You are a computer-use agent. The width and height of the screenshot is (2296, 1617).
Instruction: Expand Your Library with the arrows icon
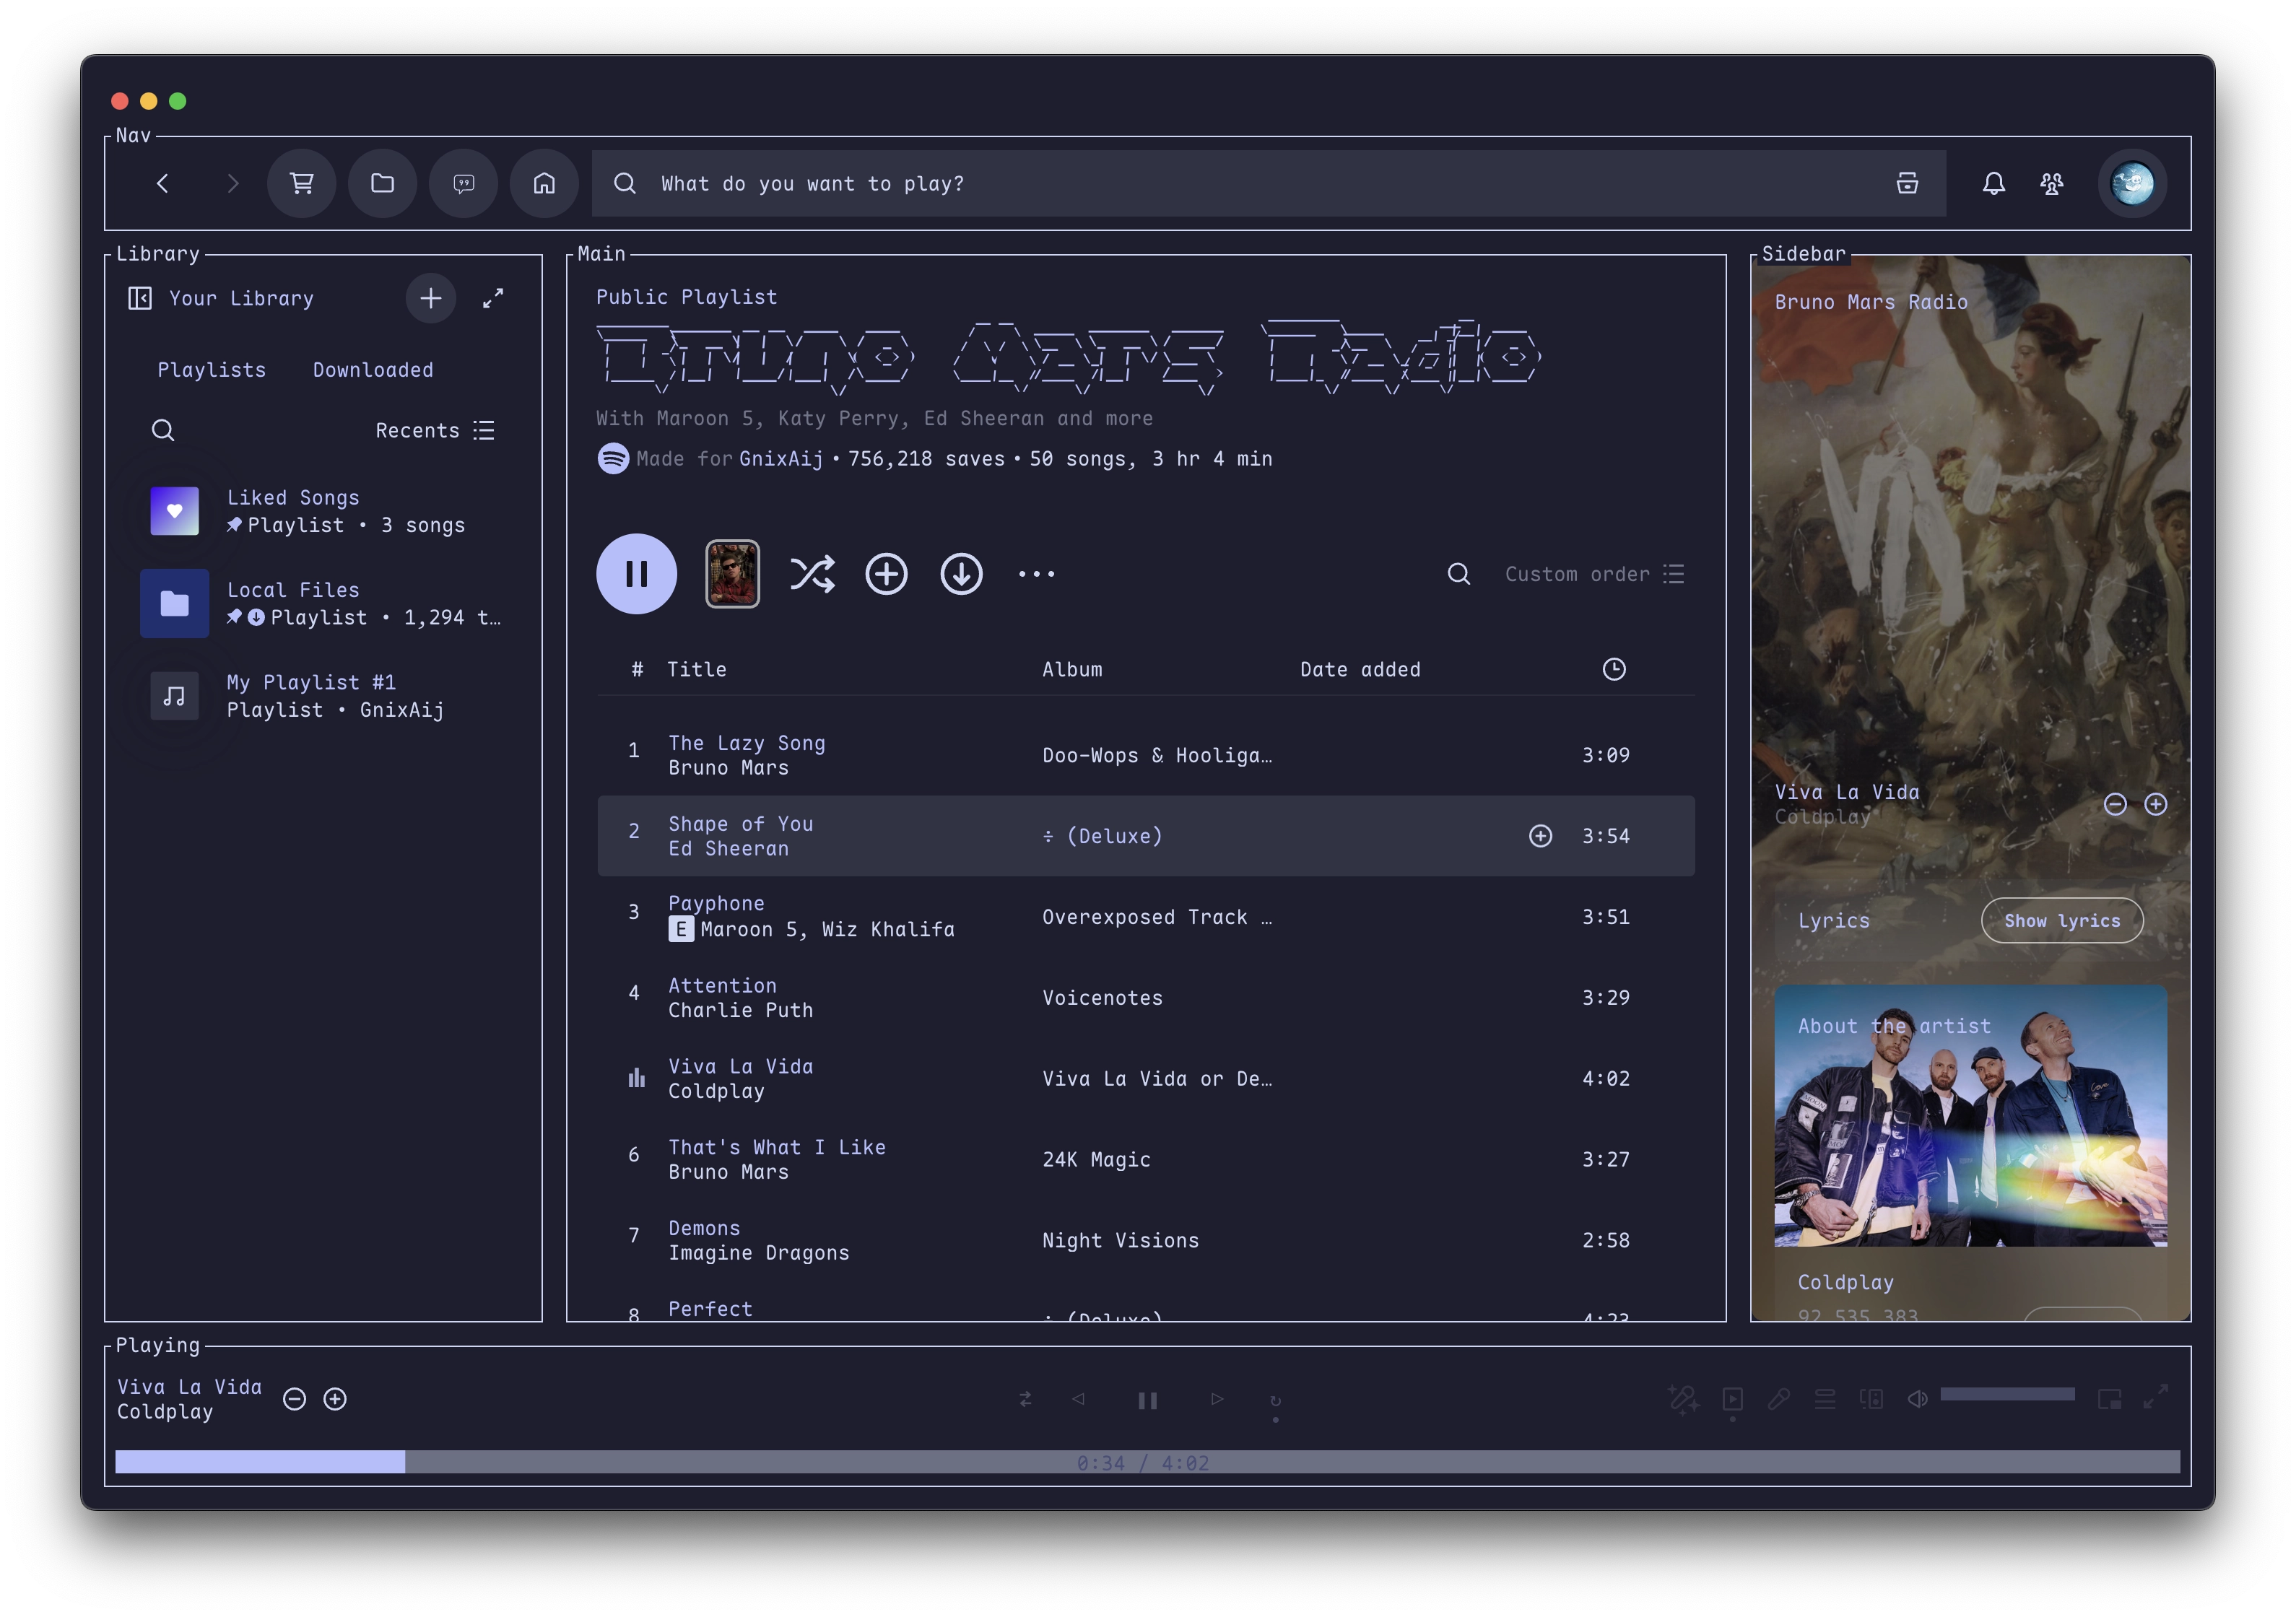point(493,298)
